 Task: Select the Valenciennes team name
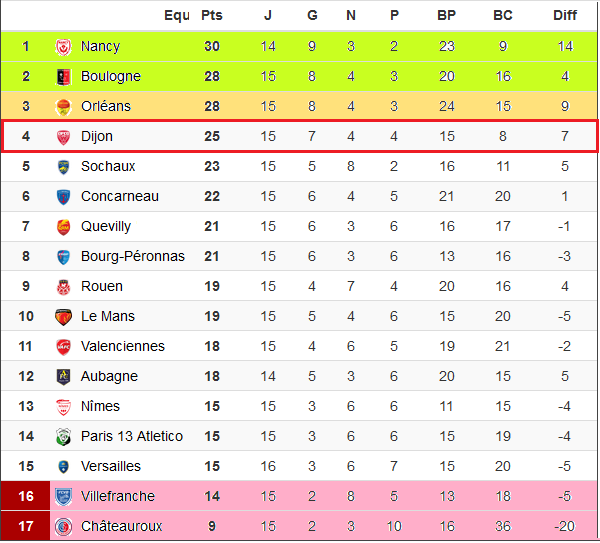click(122, 347)
